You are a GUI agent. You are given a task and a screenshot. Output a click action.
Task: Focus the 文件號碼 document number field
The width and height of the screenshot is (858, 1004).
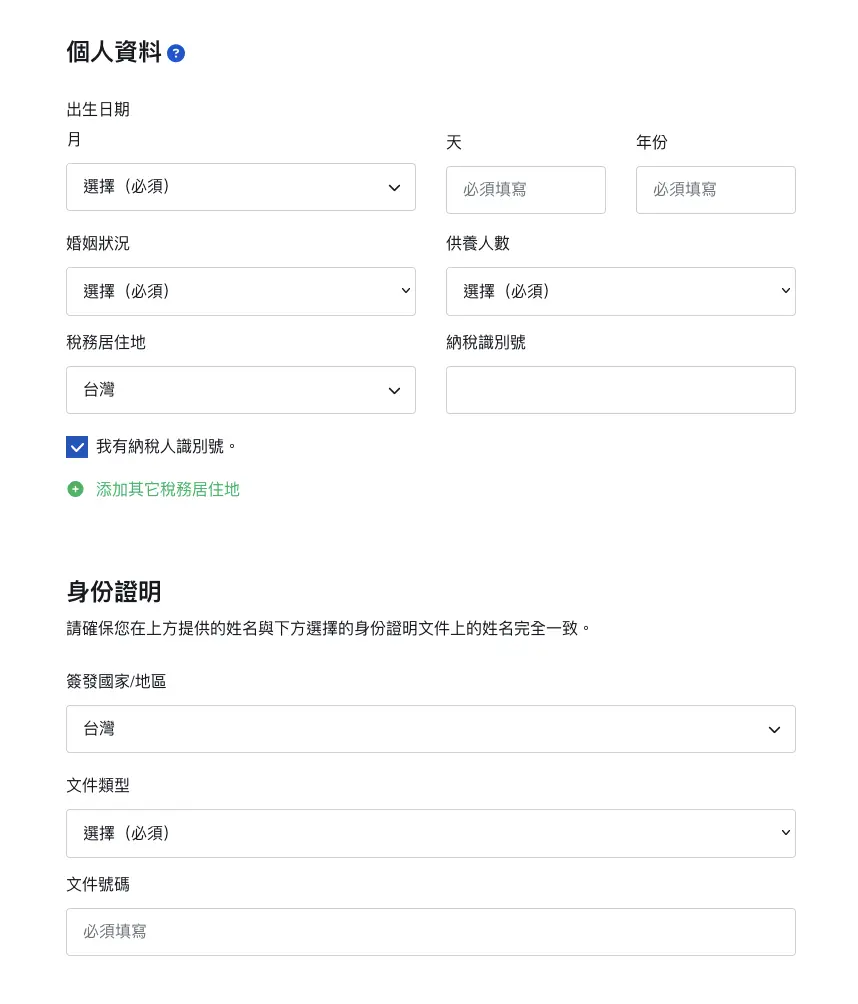[430, 931]
